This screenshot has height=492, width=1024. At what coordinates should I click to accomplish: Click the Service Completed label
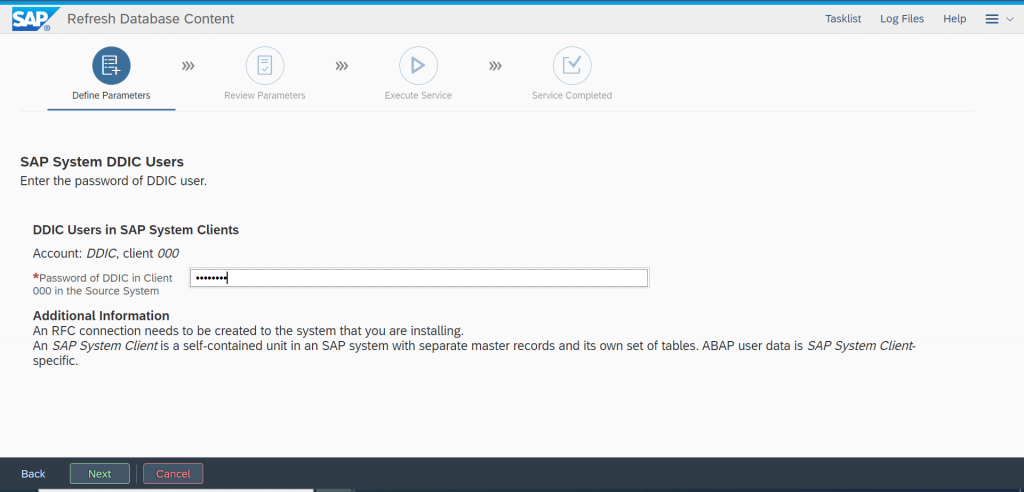(571, 95)
